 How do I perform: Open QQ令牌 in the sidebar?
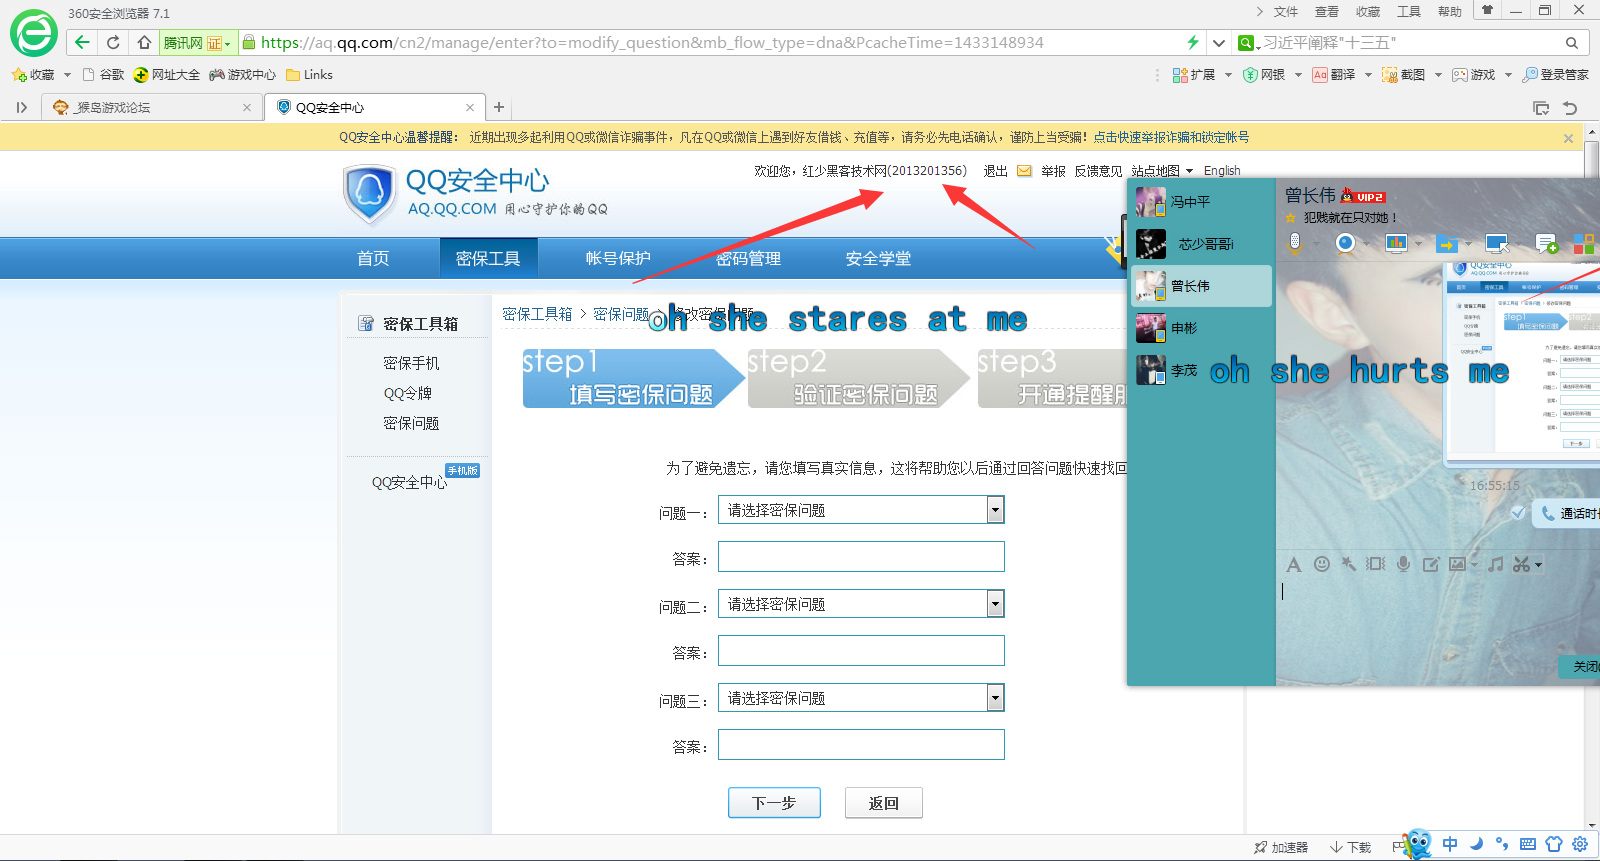point(407,393)
